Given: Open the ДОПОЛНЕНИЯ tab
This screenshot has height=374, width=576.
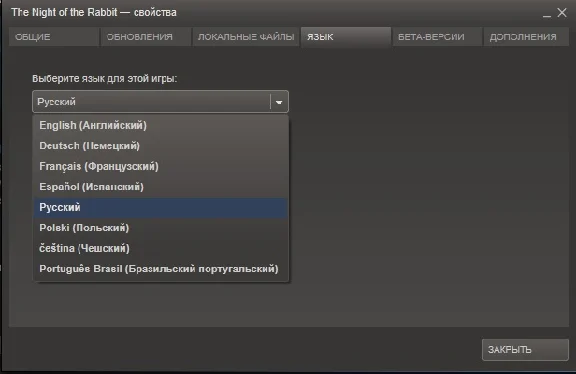Looking at the screenshot, I should click(526, 37).
